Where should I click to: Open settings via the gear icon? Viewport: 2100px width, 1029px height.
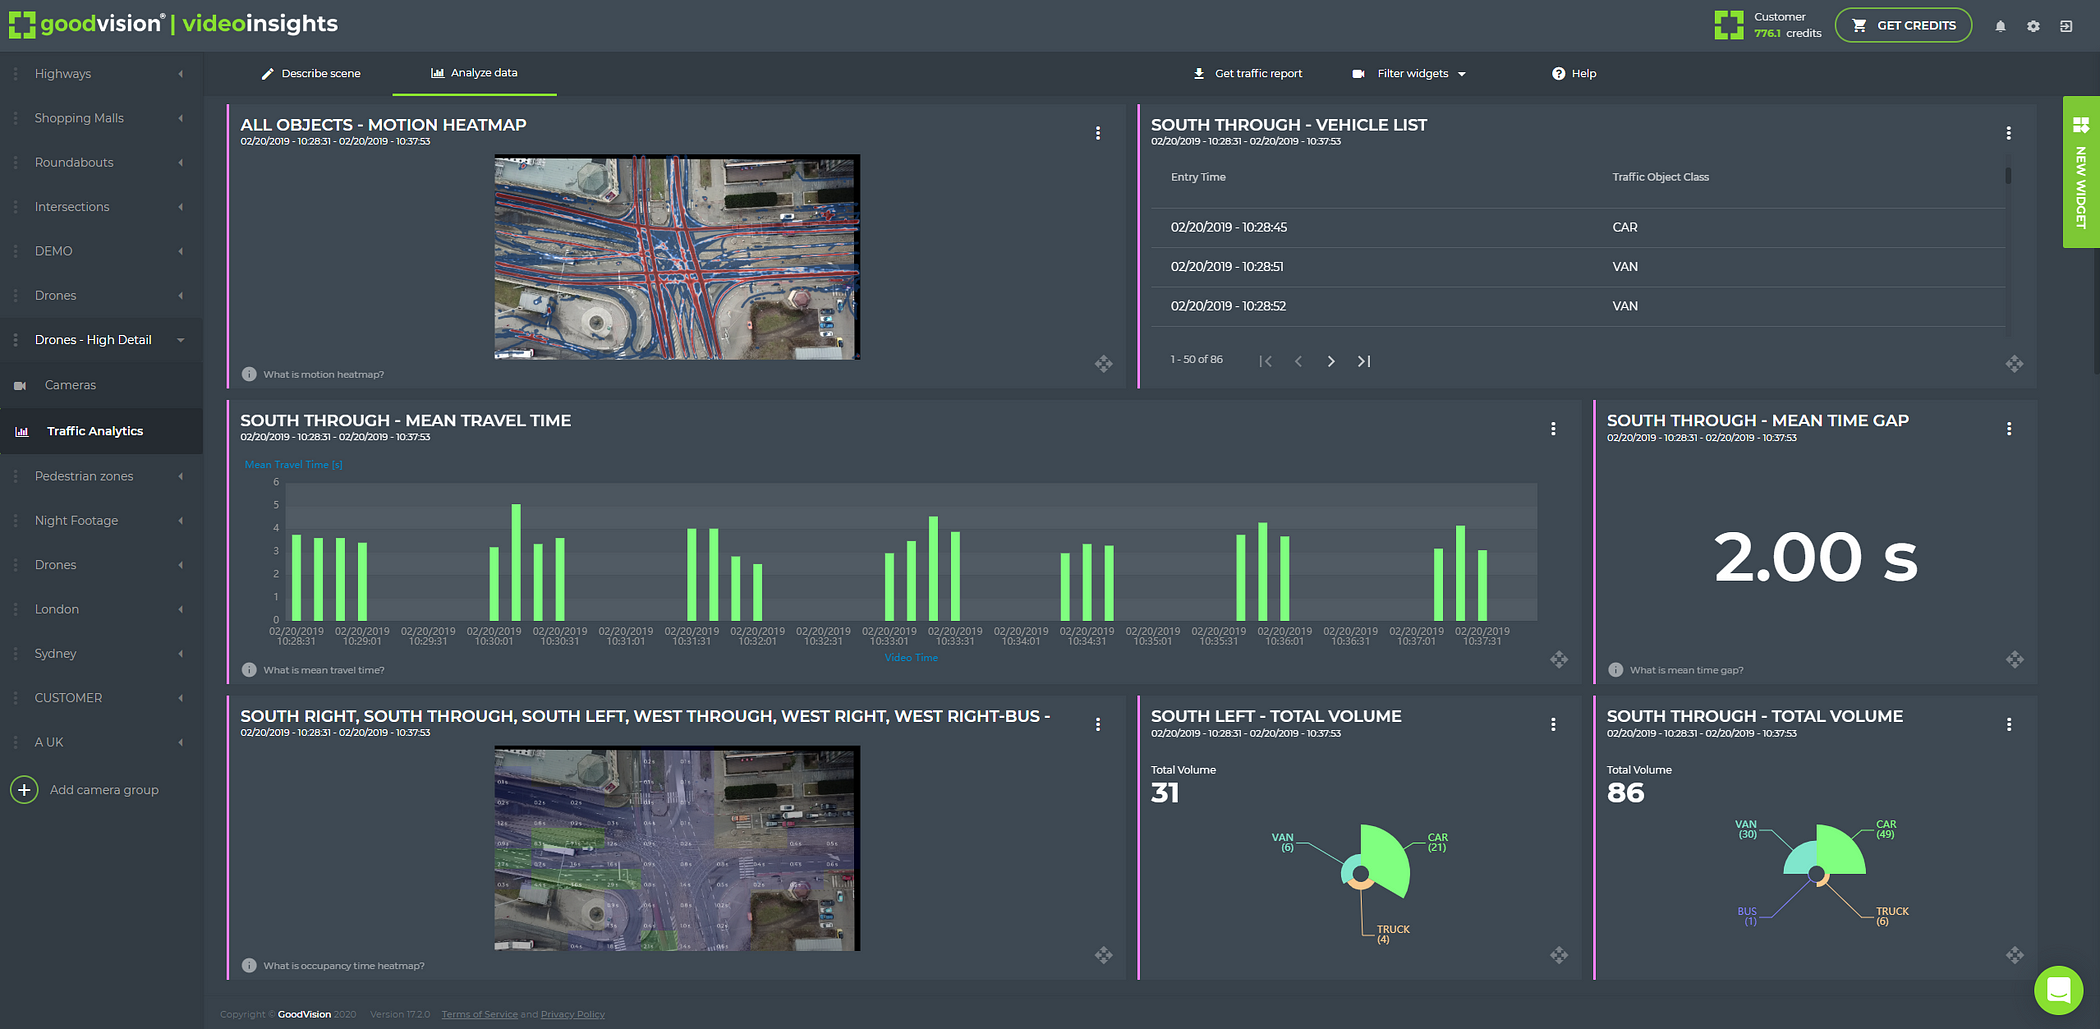(x=2033, y=26)
